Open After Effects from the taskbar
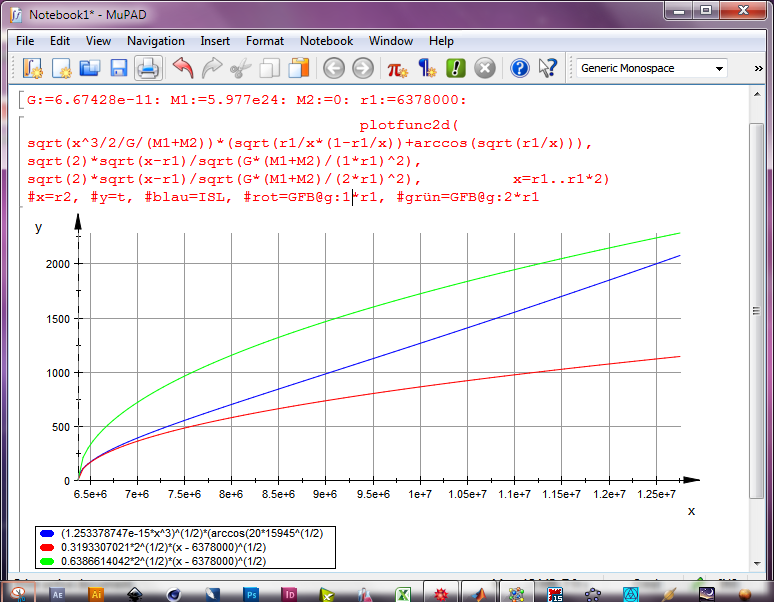774x602 pixels. click(x=58, y=594)
